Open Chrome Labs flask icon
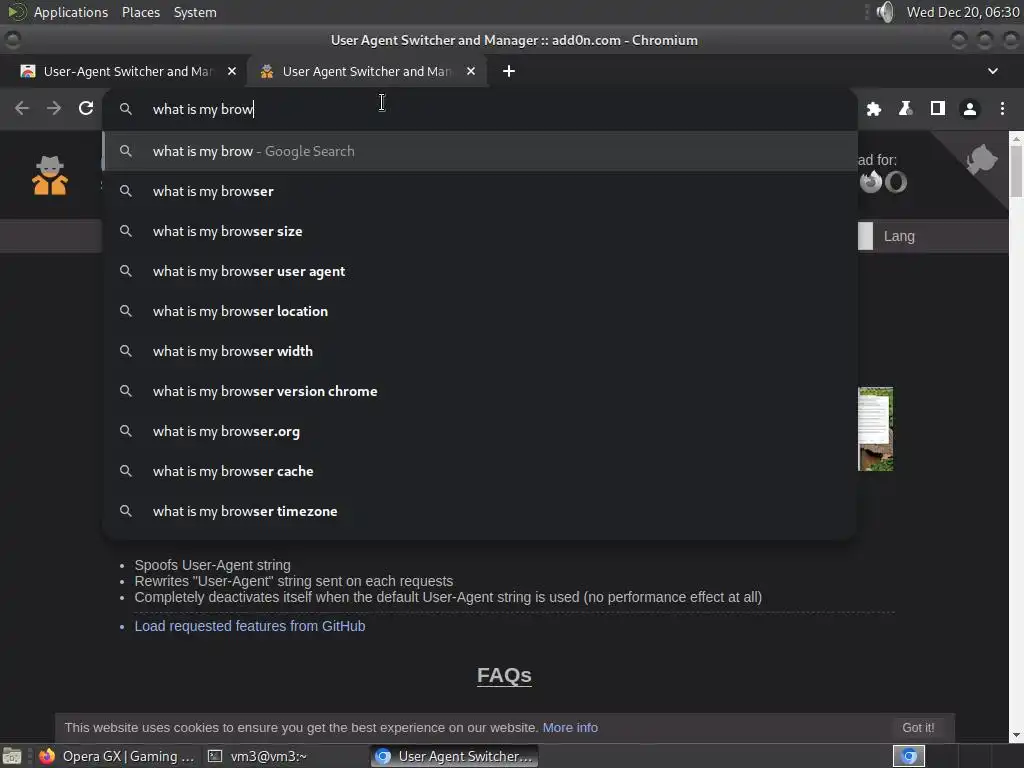 coord(905,109)
